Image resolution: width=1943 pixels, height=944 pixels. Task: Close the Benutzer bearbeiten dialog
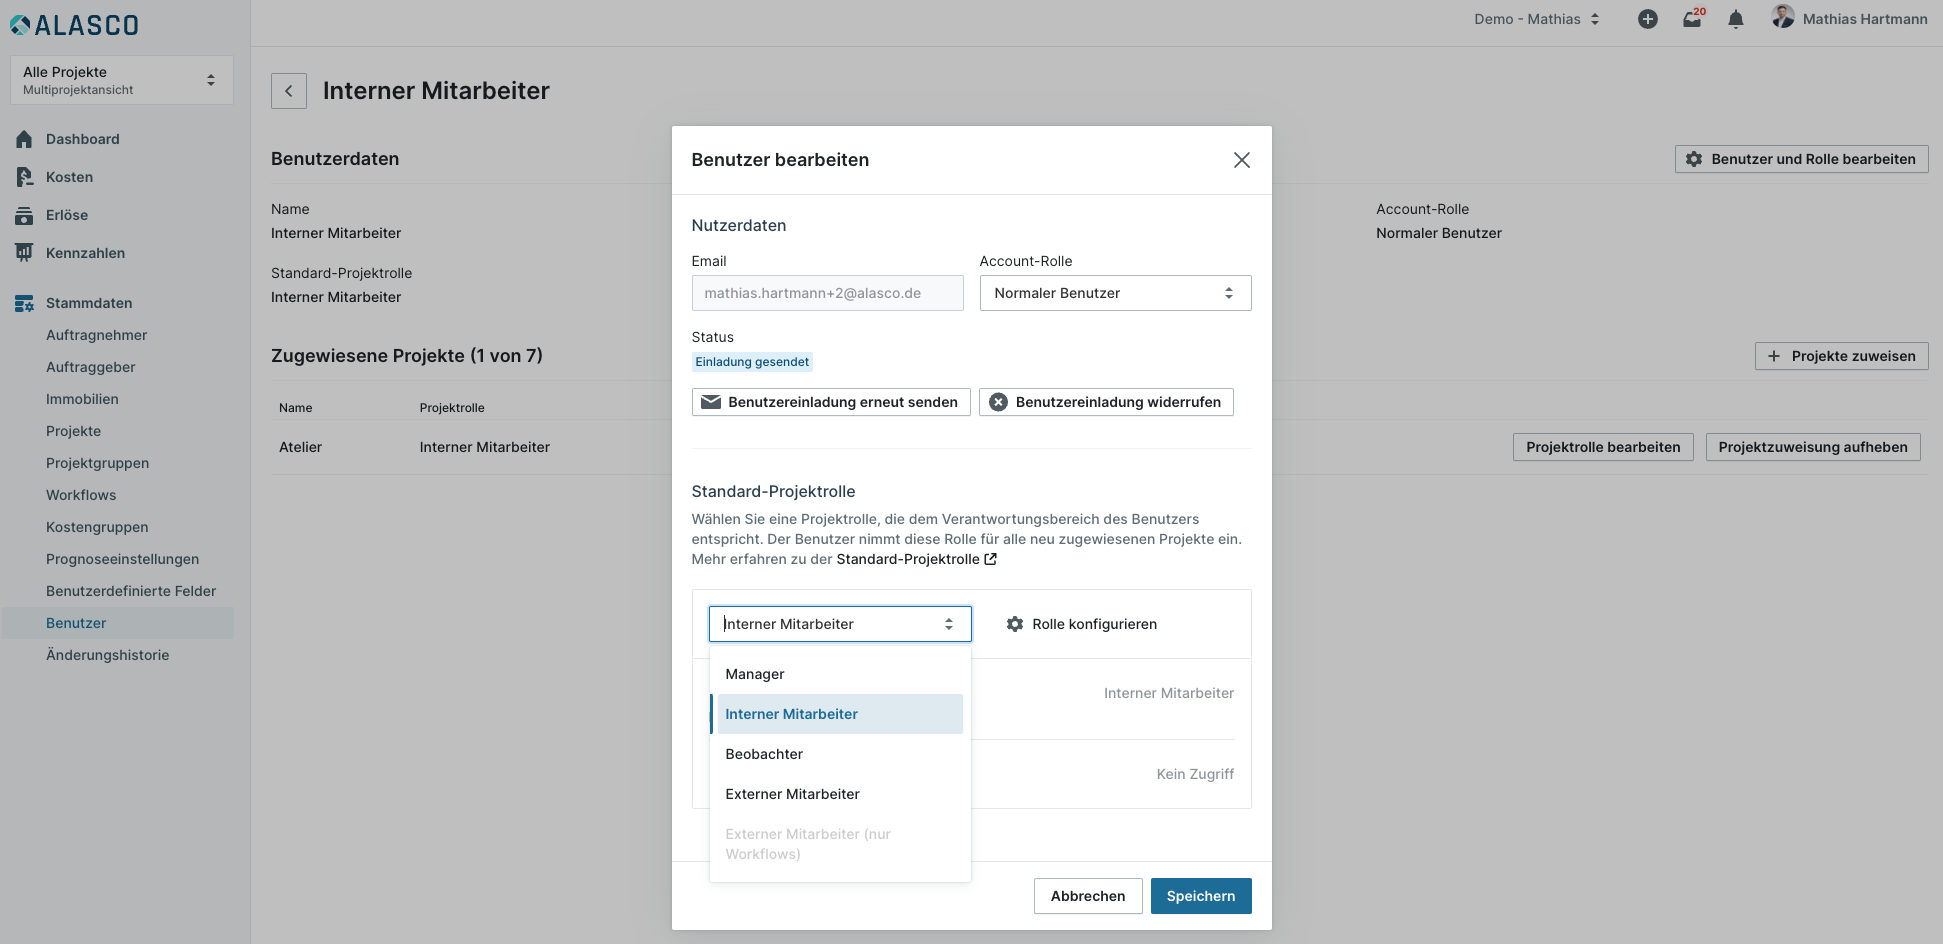pos(1241,160)
